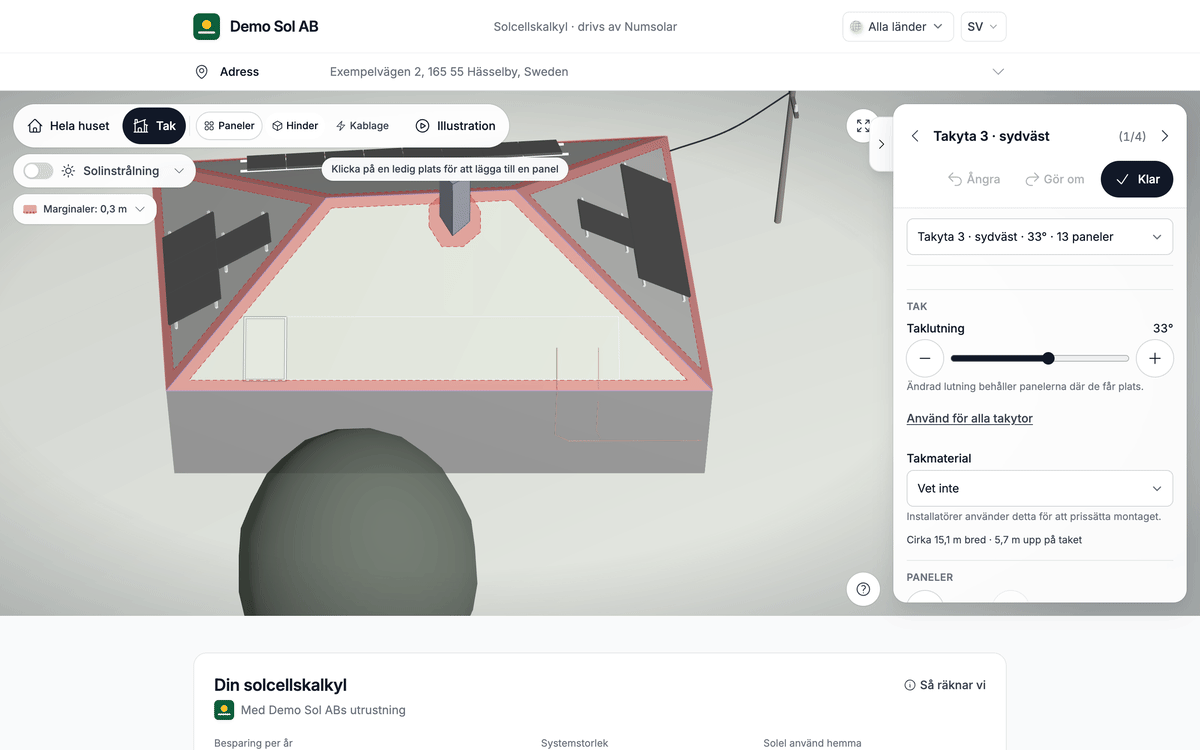Toggle the Solinstrålning switch
This screenshot has height=750, width=1200.
click(38, 171)
